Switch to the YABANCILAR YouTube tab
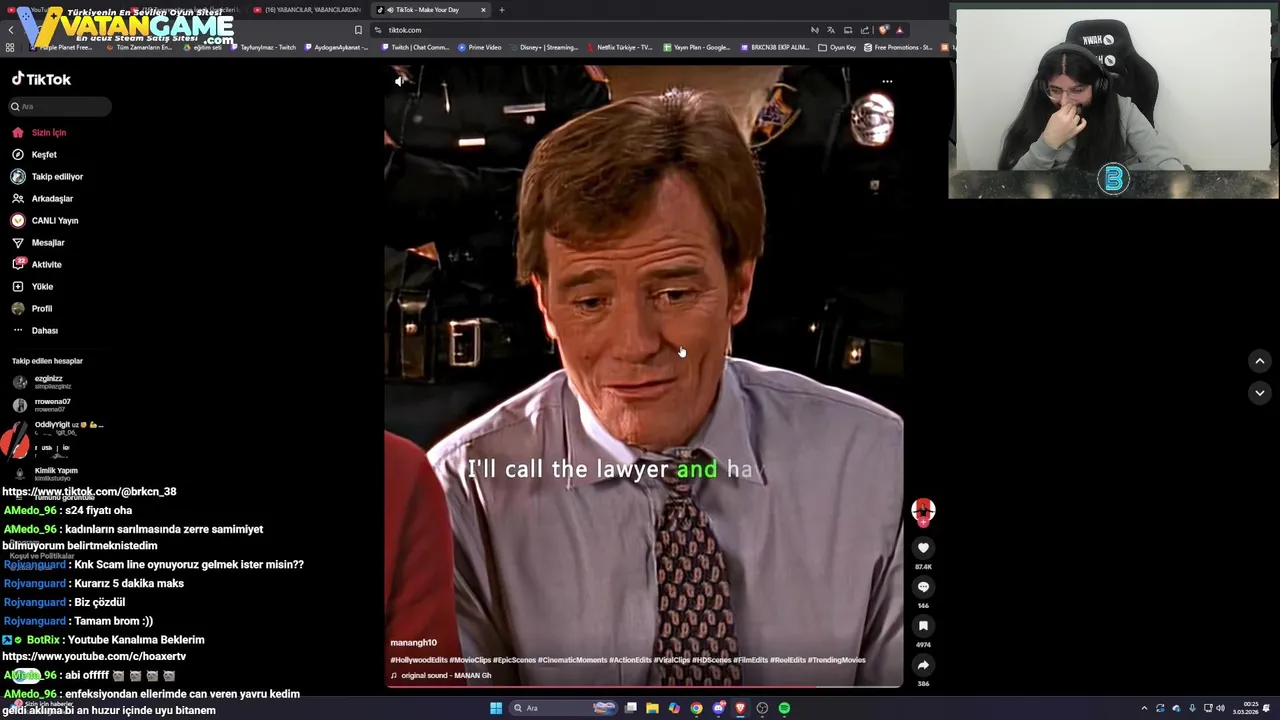Image resolution: width=1280 pixels, height=720 pixels. pos(306,10)
